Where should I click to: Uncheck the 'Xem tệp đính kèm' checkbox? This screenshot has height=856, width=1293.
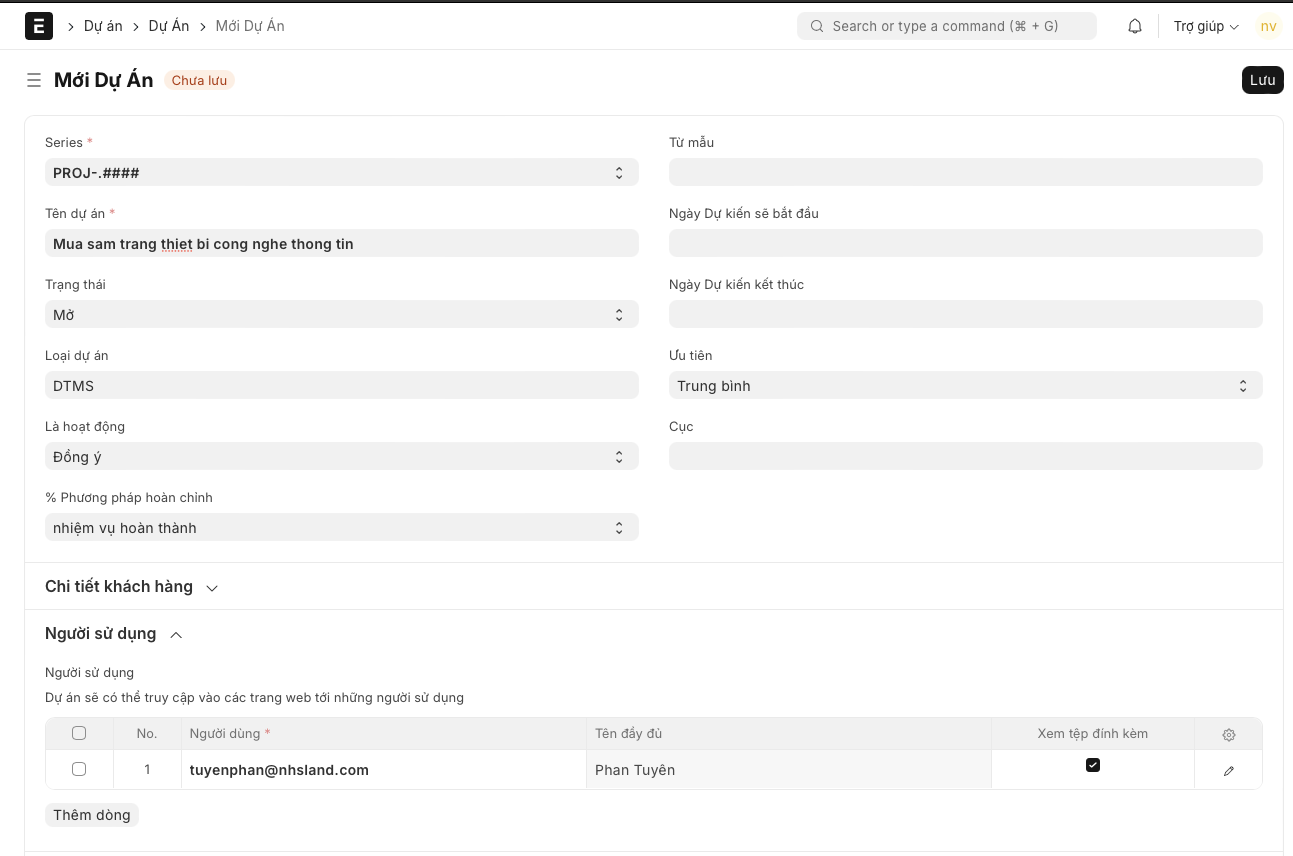[1092, 765]
